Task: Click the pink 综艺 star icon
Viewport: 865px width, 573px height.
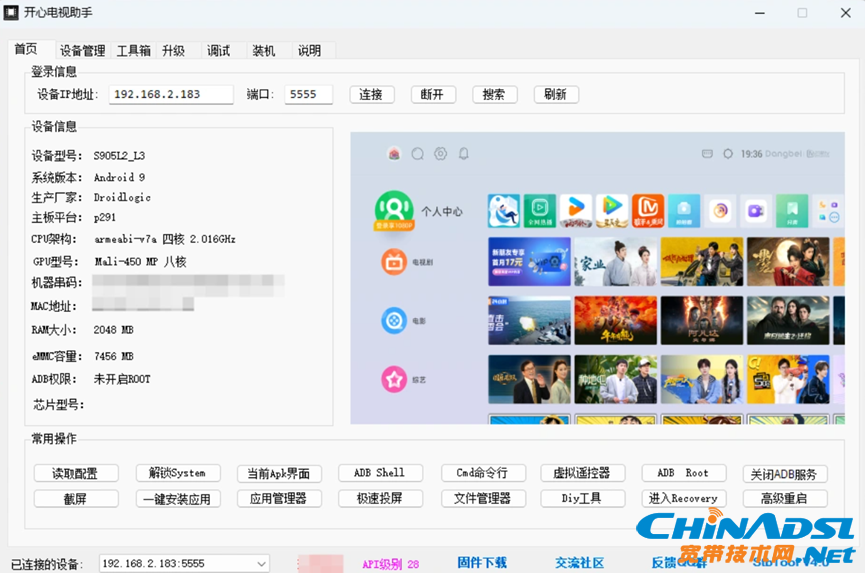Action: tap(394, 379)
